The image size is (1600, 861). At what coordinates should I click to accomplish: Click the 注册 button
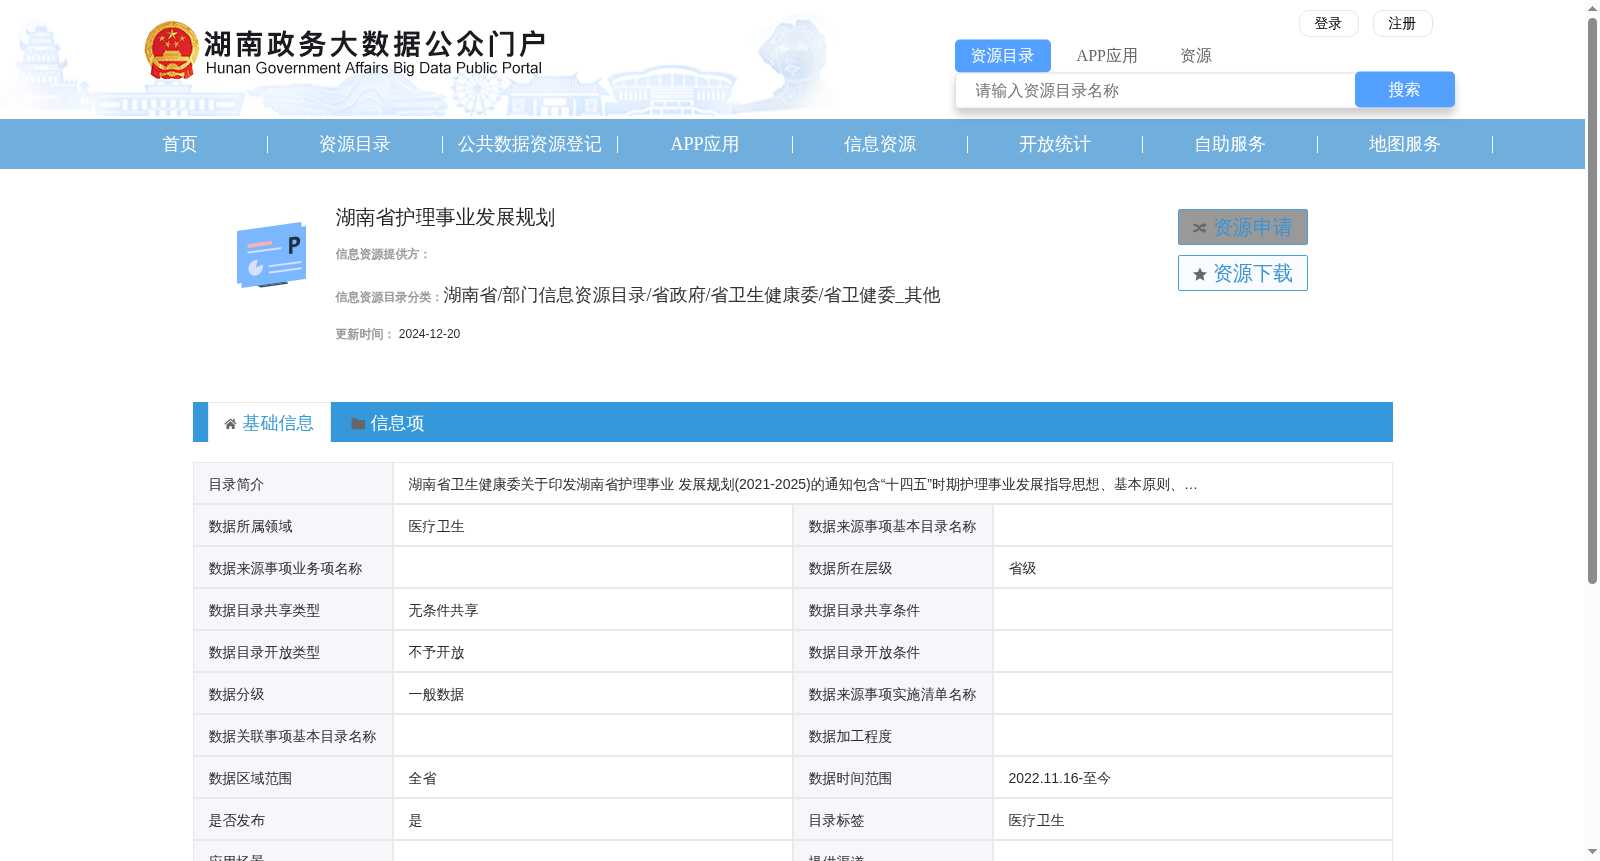pyautogui.click(x=1402, y=23)
